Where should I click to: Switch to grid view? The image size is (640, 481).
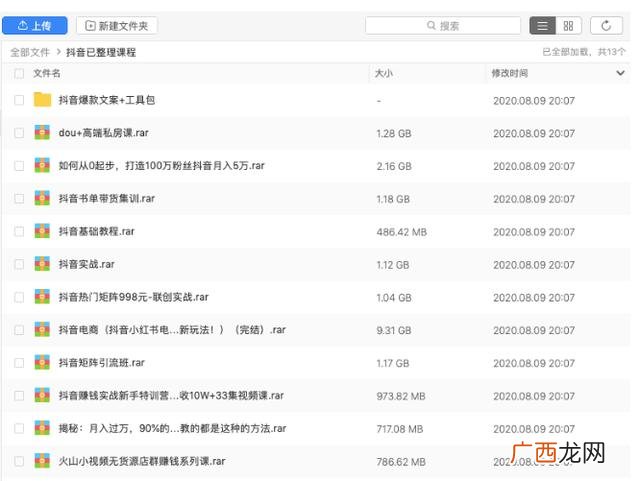pos(568,26)
